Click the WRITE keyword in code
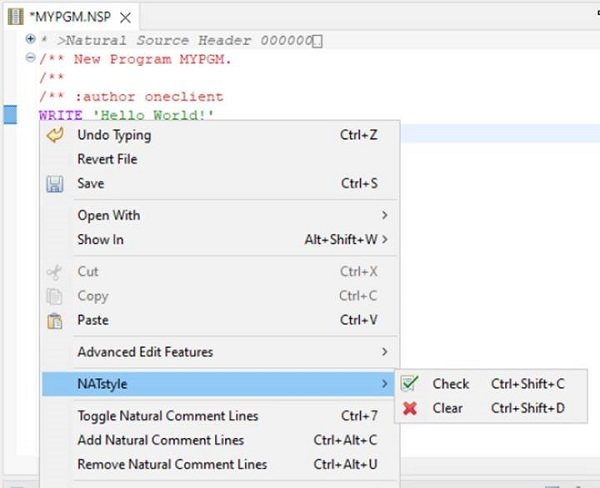This screenshot has width=600, height=488. [x=60, y=115]
